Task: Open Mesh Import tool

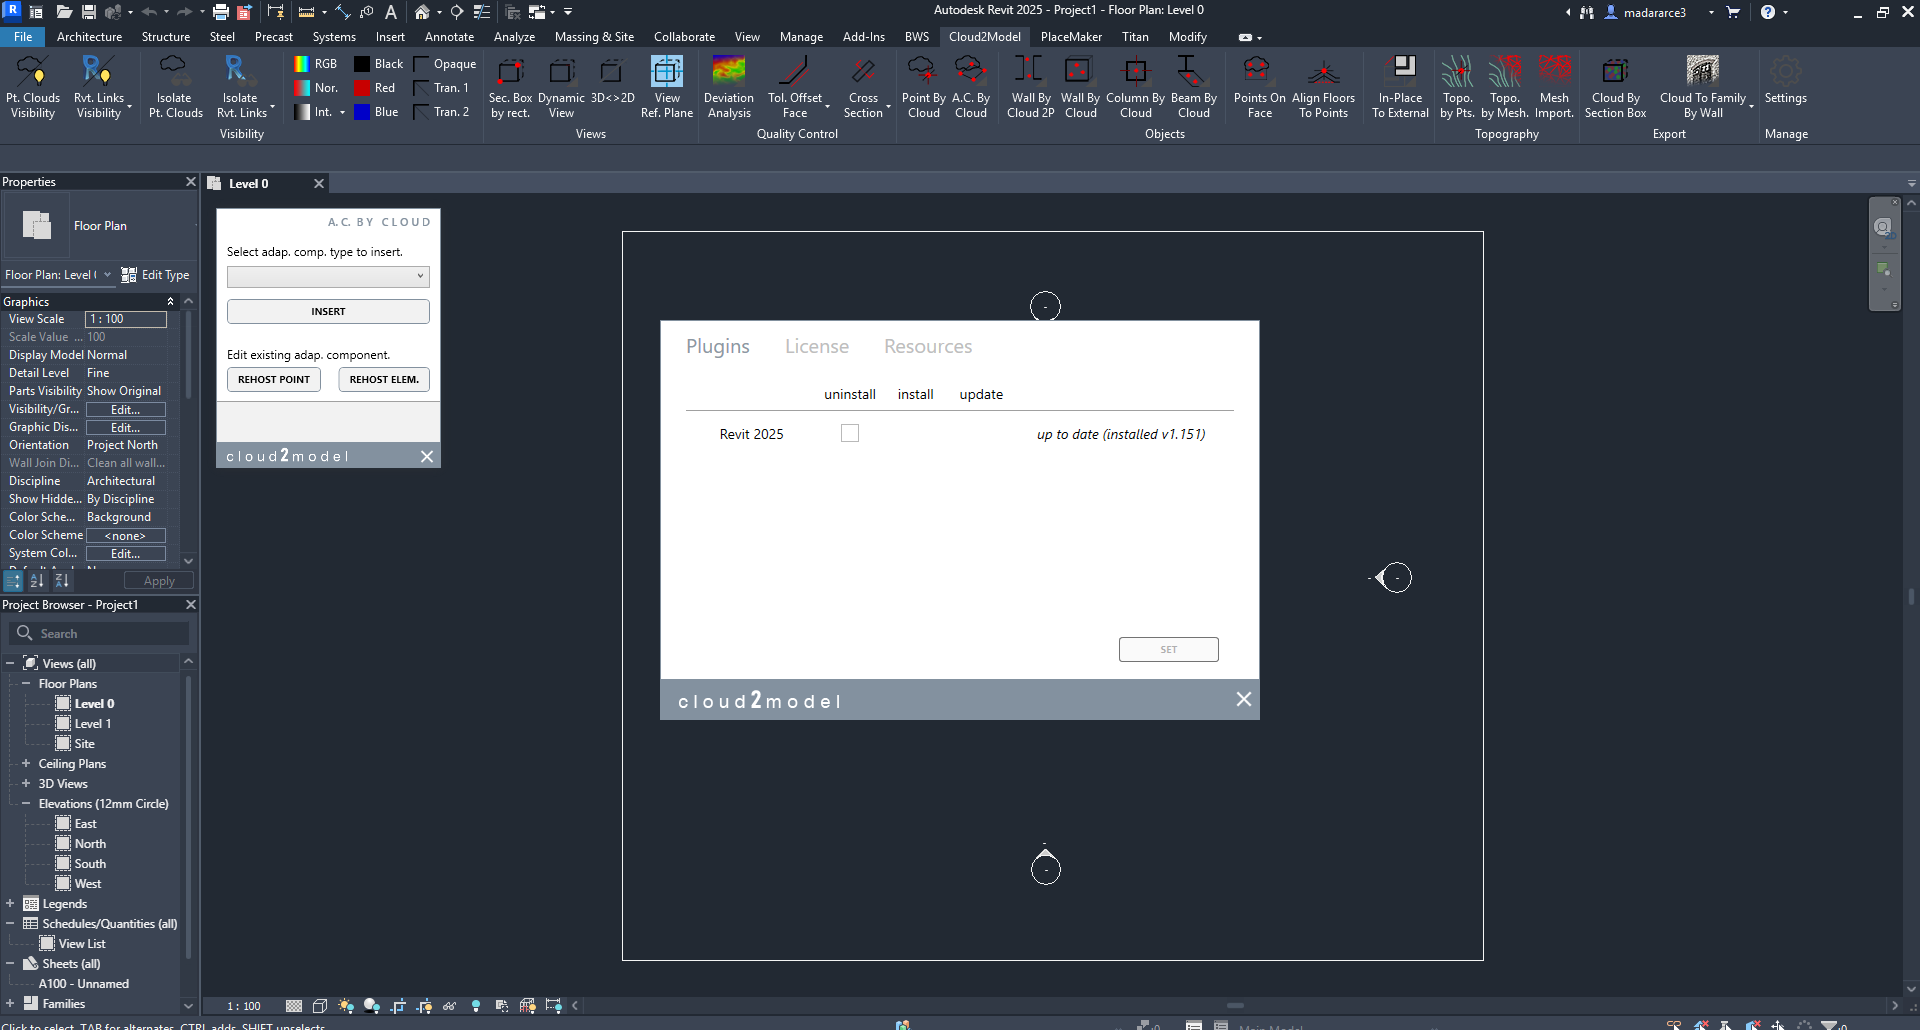Action: [x=1554, y=88]
